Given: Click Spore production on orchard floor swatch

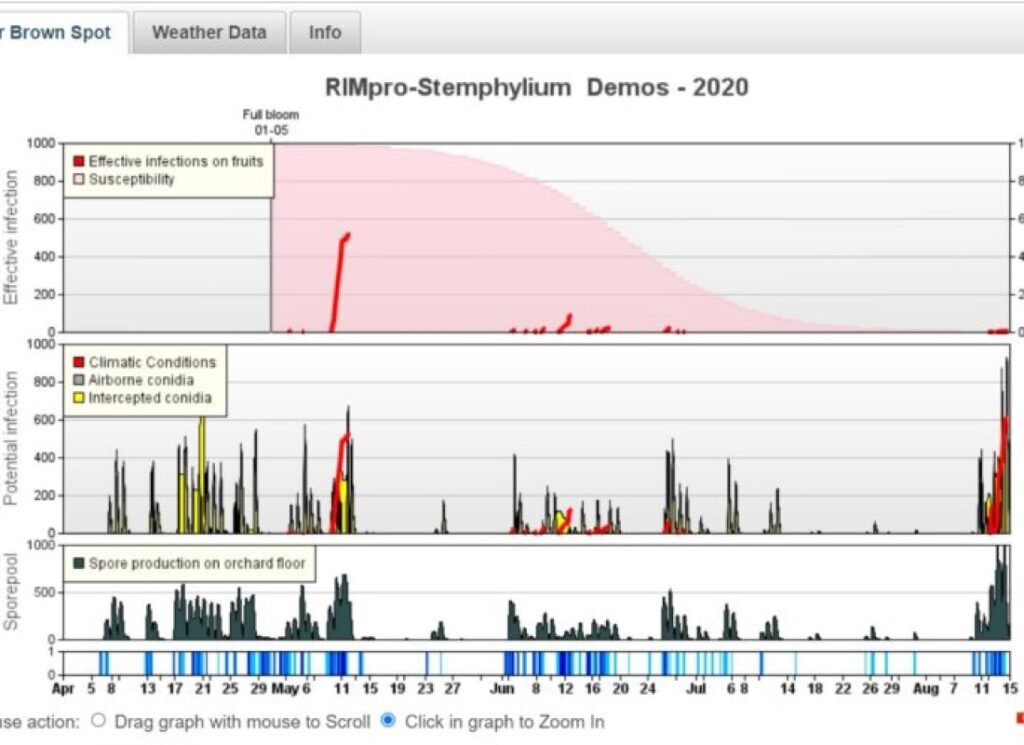Looking at the screenshot, I should coord(79,563).
